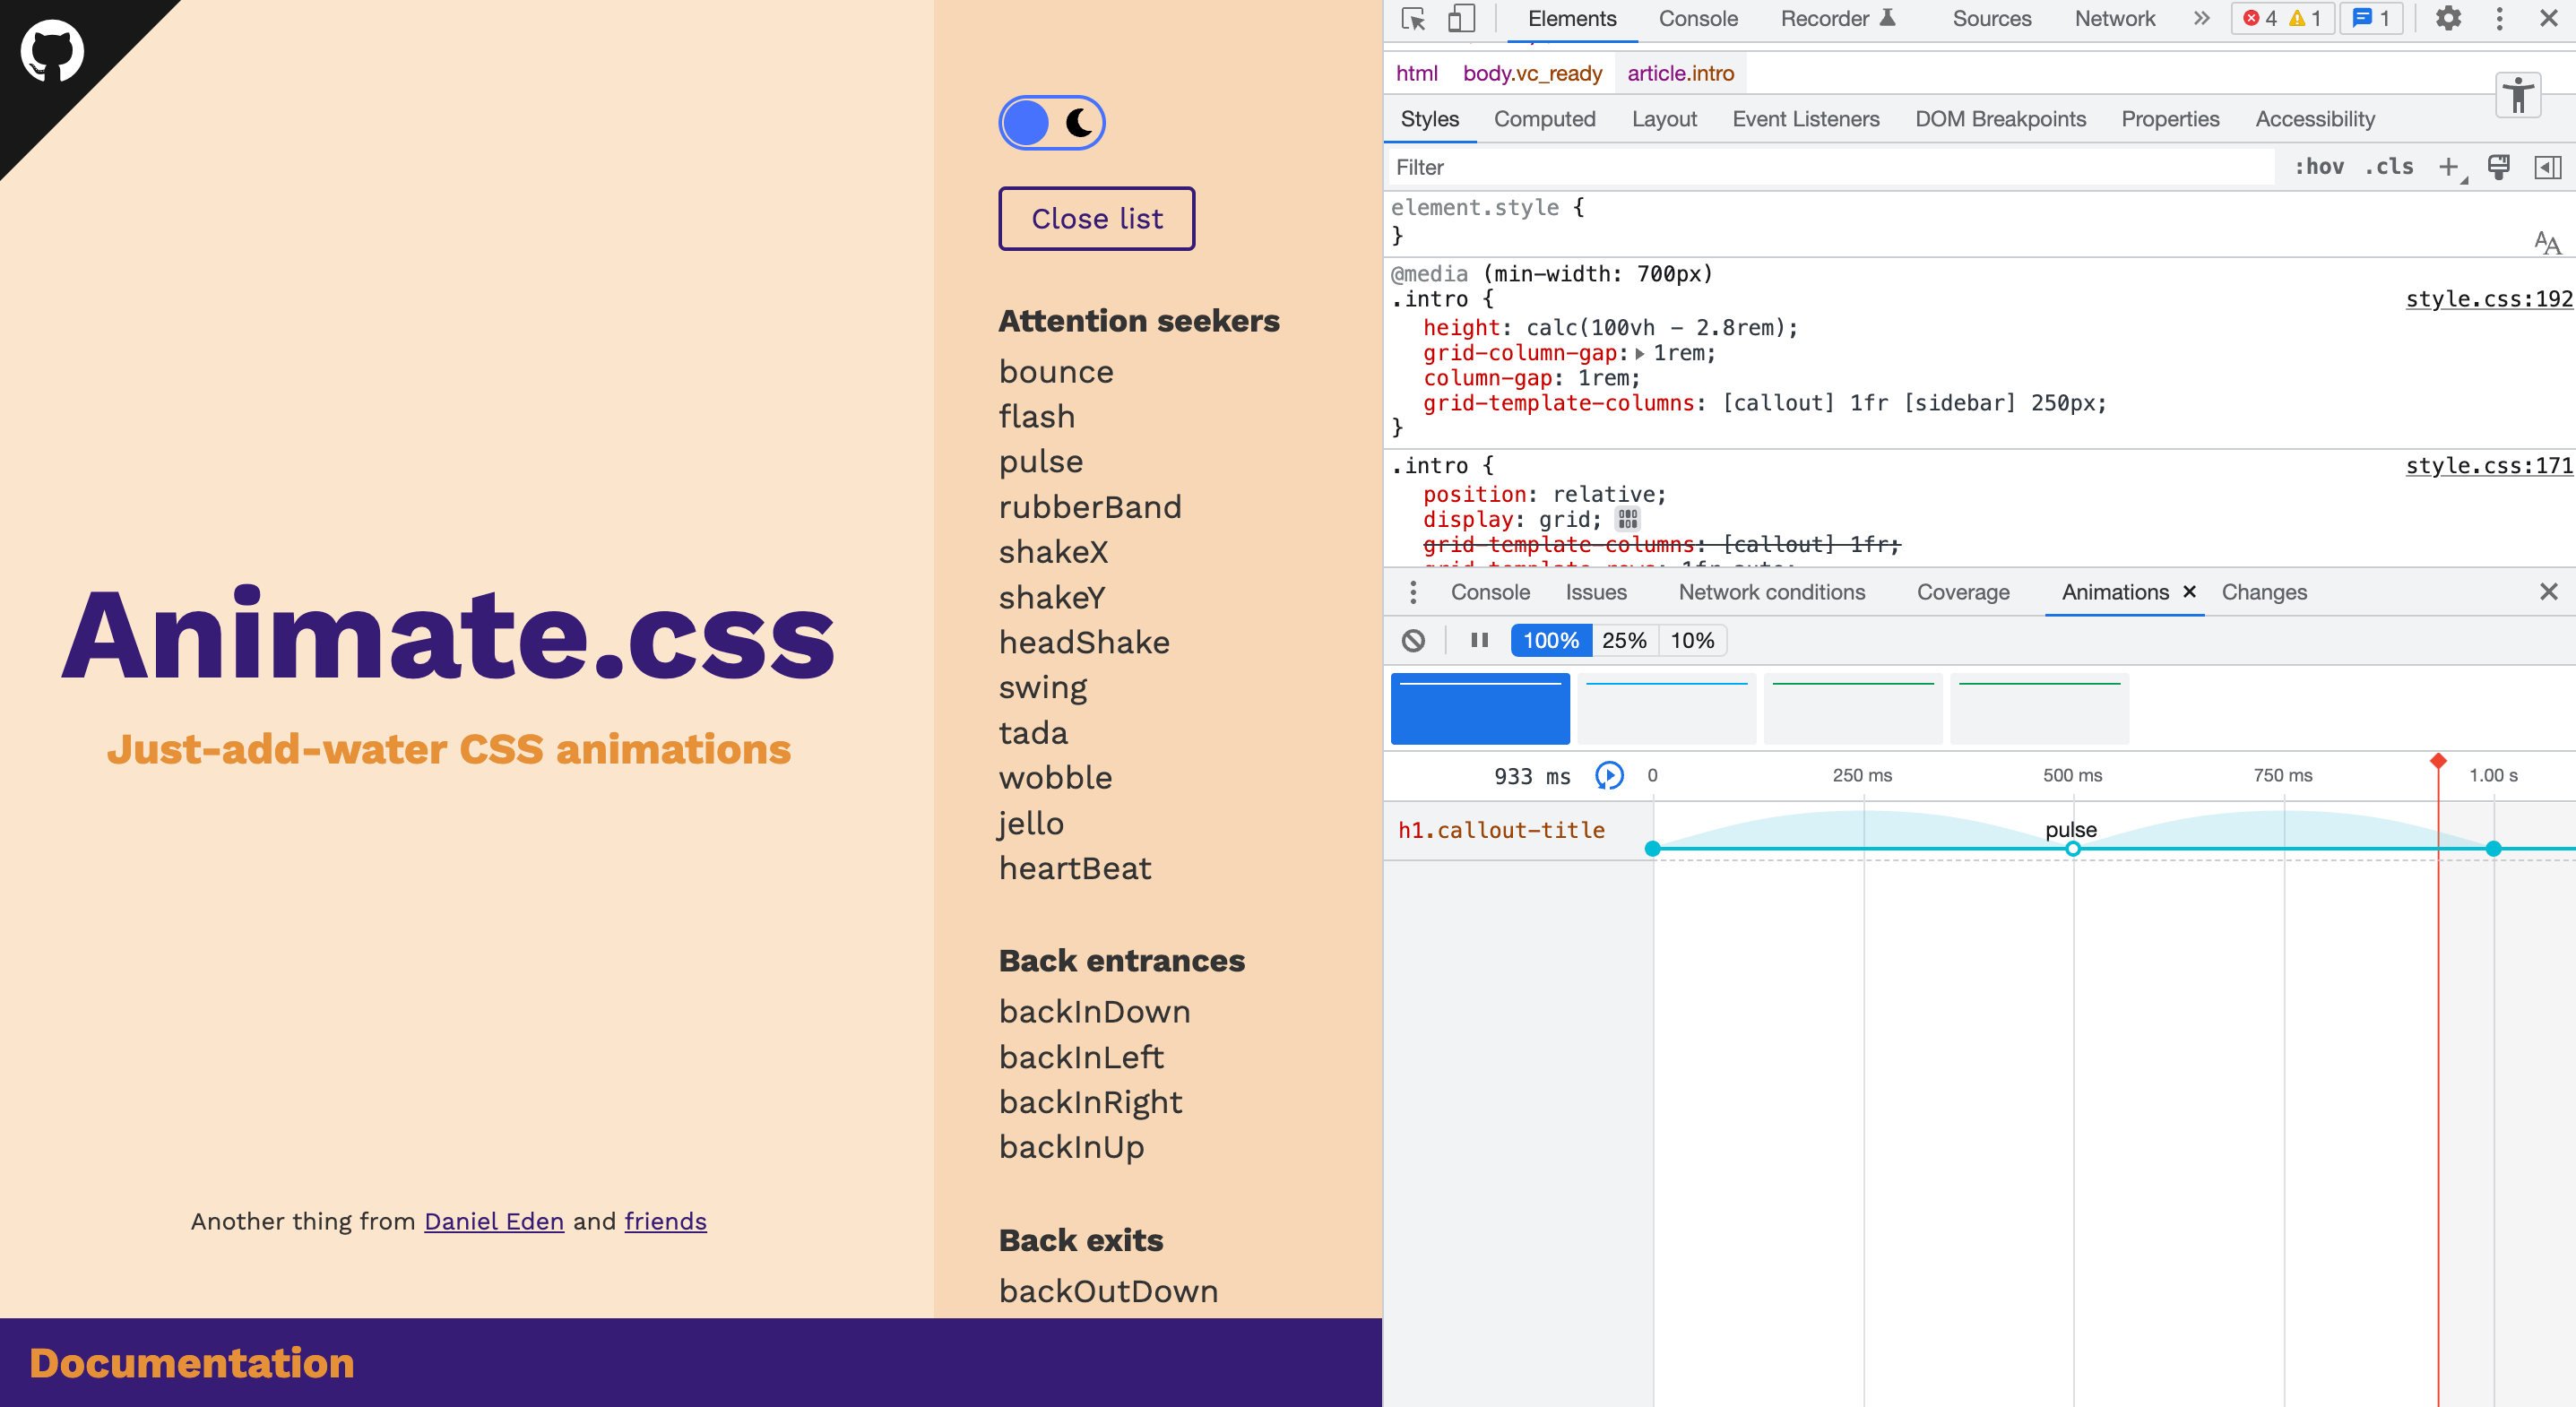Toggle the :hov element state option

click(2318, 167)
